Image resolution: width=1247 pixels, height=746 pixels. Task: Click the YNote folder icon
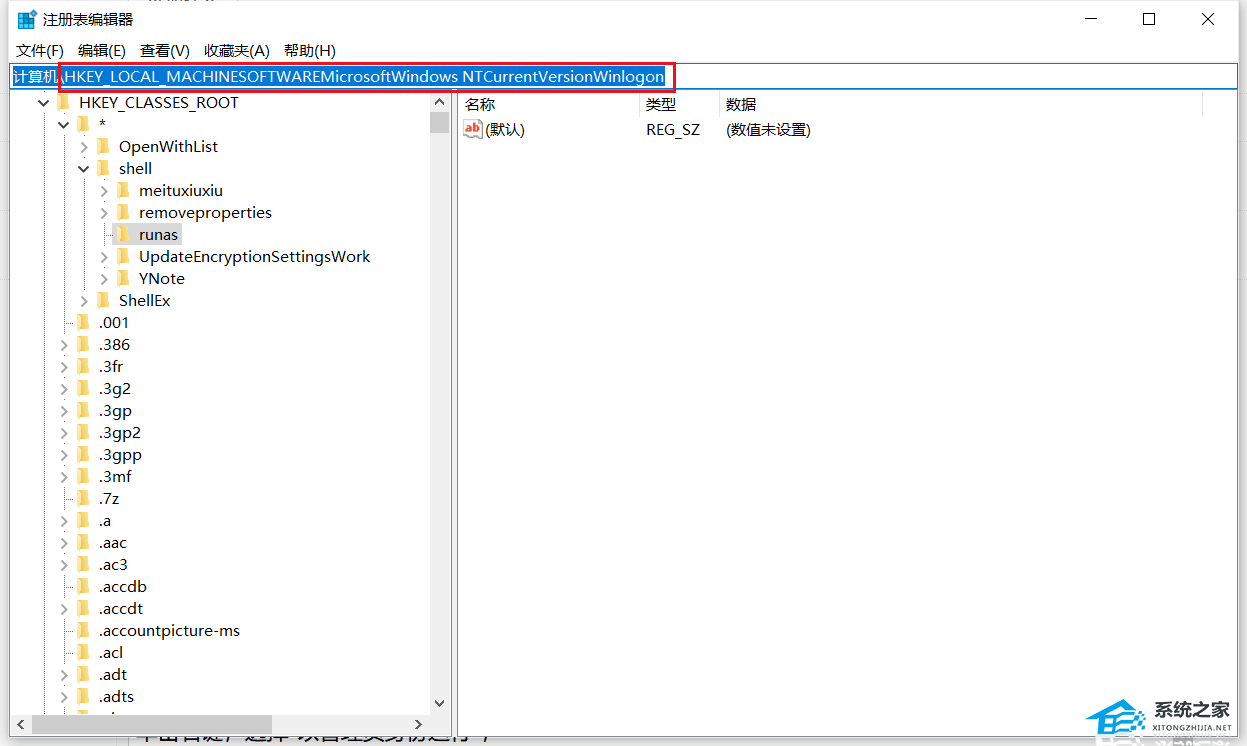(123, 278)
